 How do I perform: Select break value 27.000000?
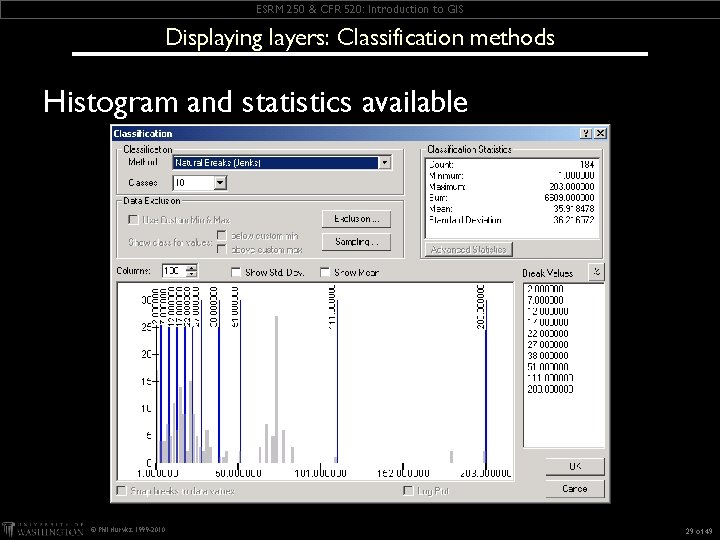[548, 344]
